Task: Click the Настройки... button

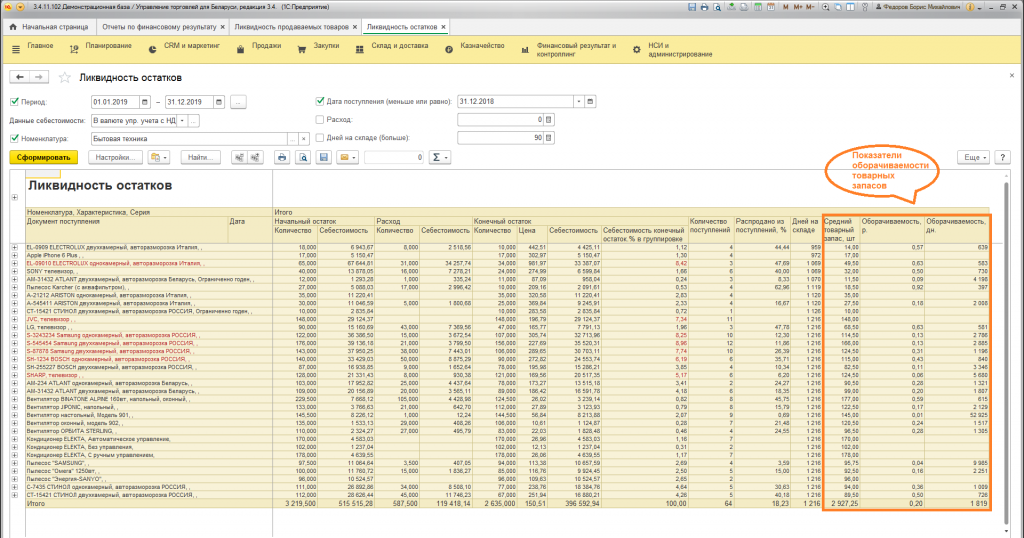Action: click(113, 157)
